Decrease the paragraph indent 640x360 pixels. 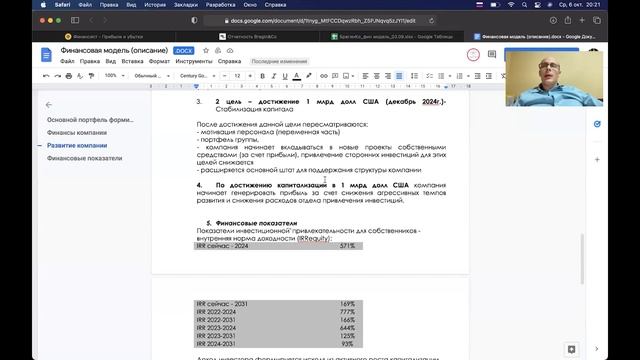pyautogui.click(x=478, y=76)
